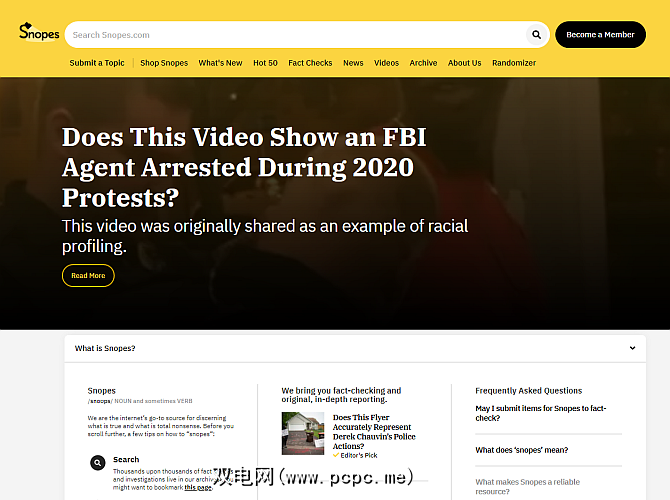Open the FBI Agent Arrested headline
This screenshot has width=670, height=500.
click(244, 167)
